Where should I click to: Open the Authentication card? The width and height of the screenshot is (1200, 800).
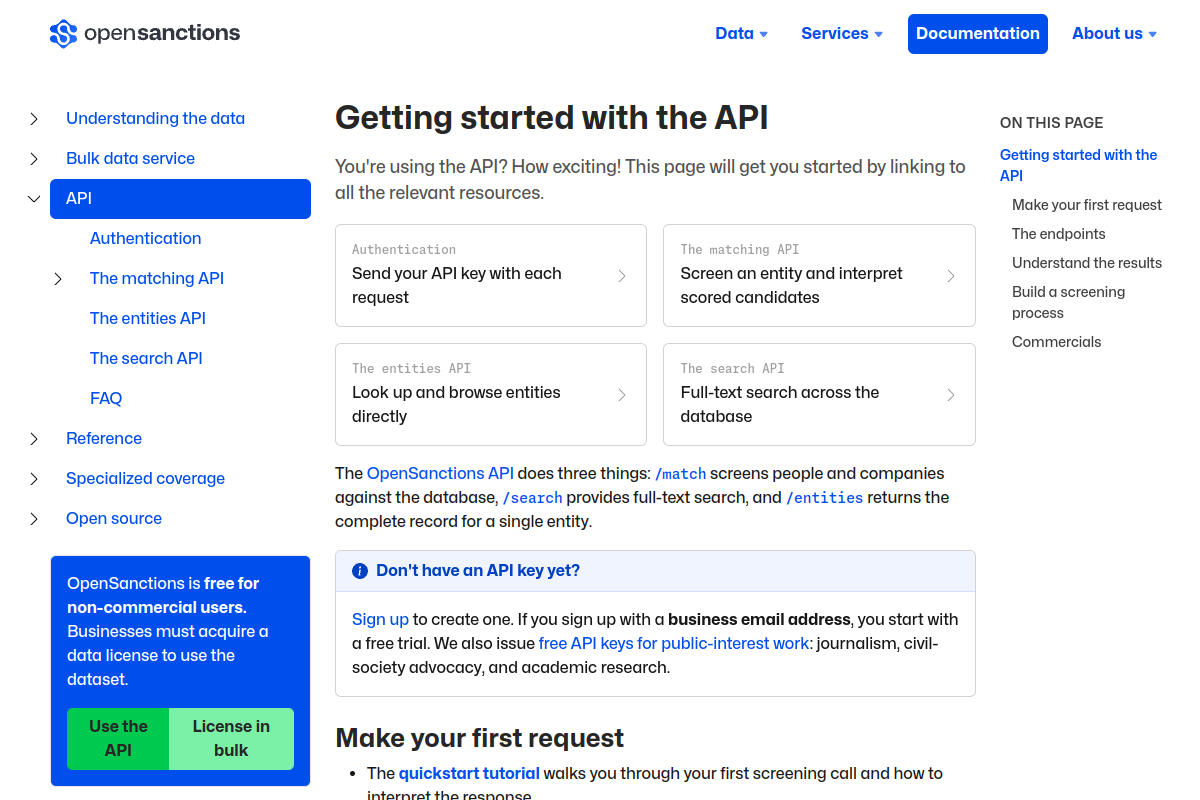pyautogui.click(x=491, y=275)
